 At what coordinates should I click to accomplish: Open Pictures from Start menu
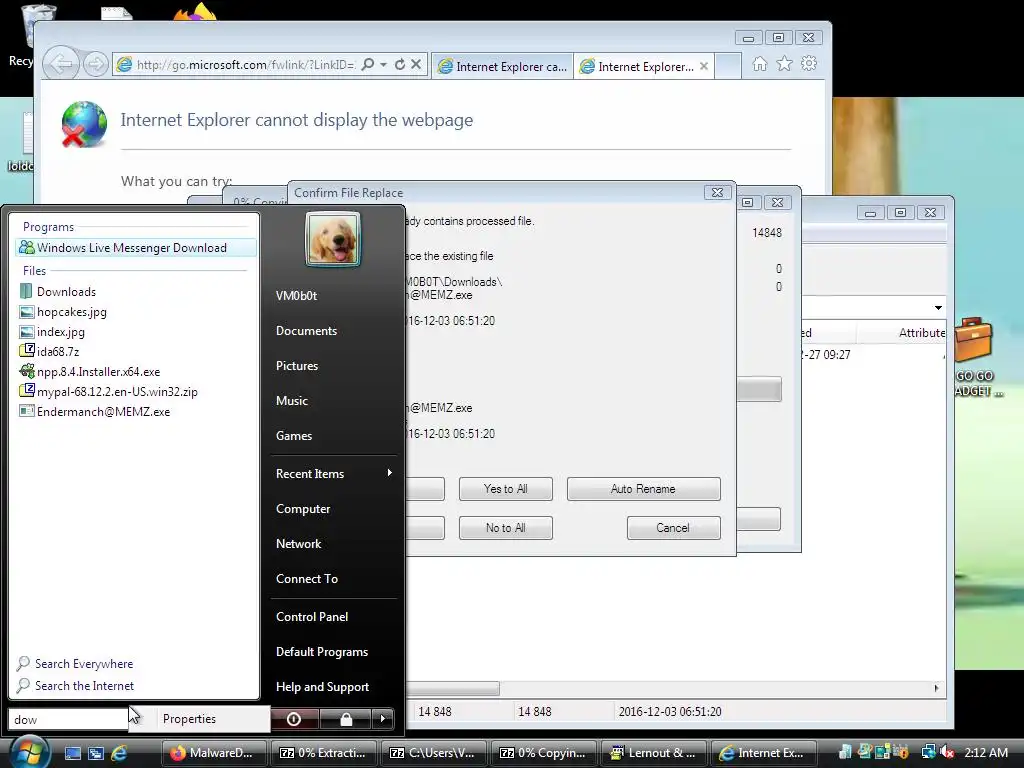pyautogui.click(x=296, y=366)
